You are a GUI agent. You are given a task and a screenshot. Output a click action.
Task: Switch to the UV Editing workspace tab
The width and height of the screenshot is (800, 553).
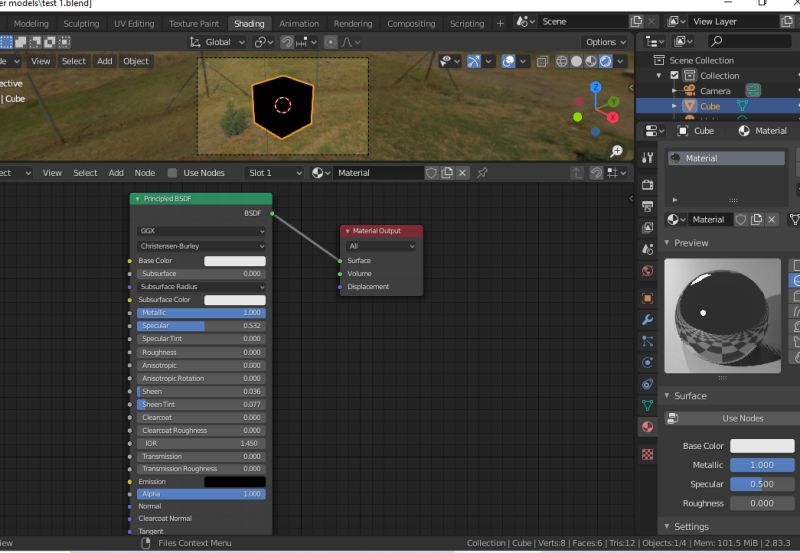click(x=134, y=23)
